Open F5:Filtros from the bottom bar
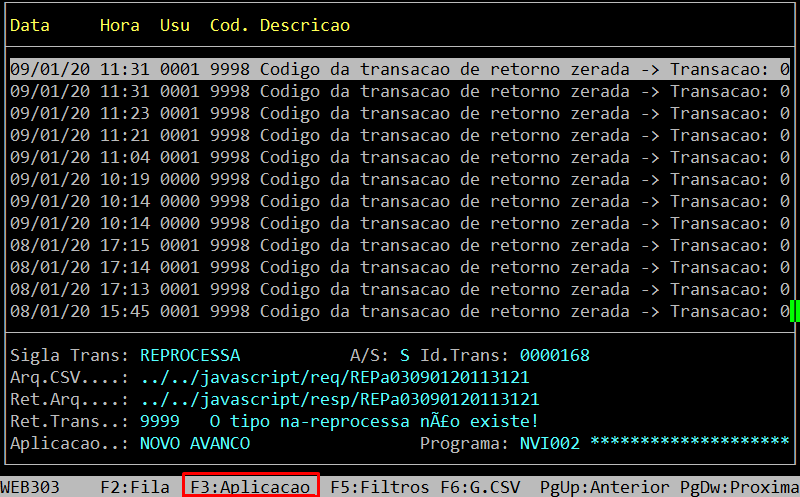This screenshot has width=800, height=497. pyautogui.click(x=380, y=486)
